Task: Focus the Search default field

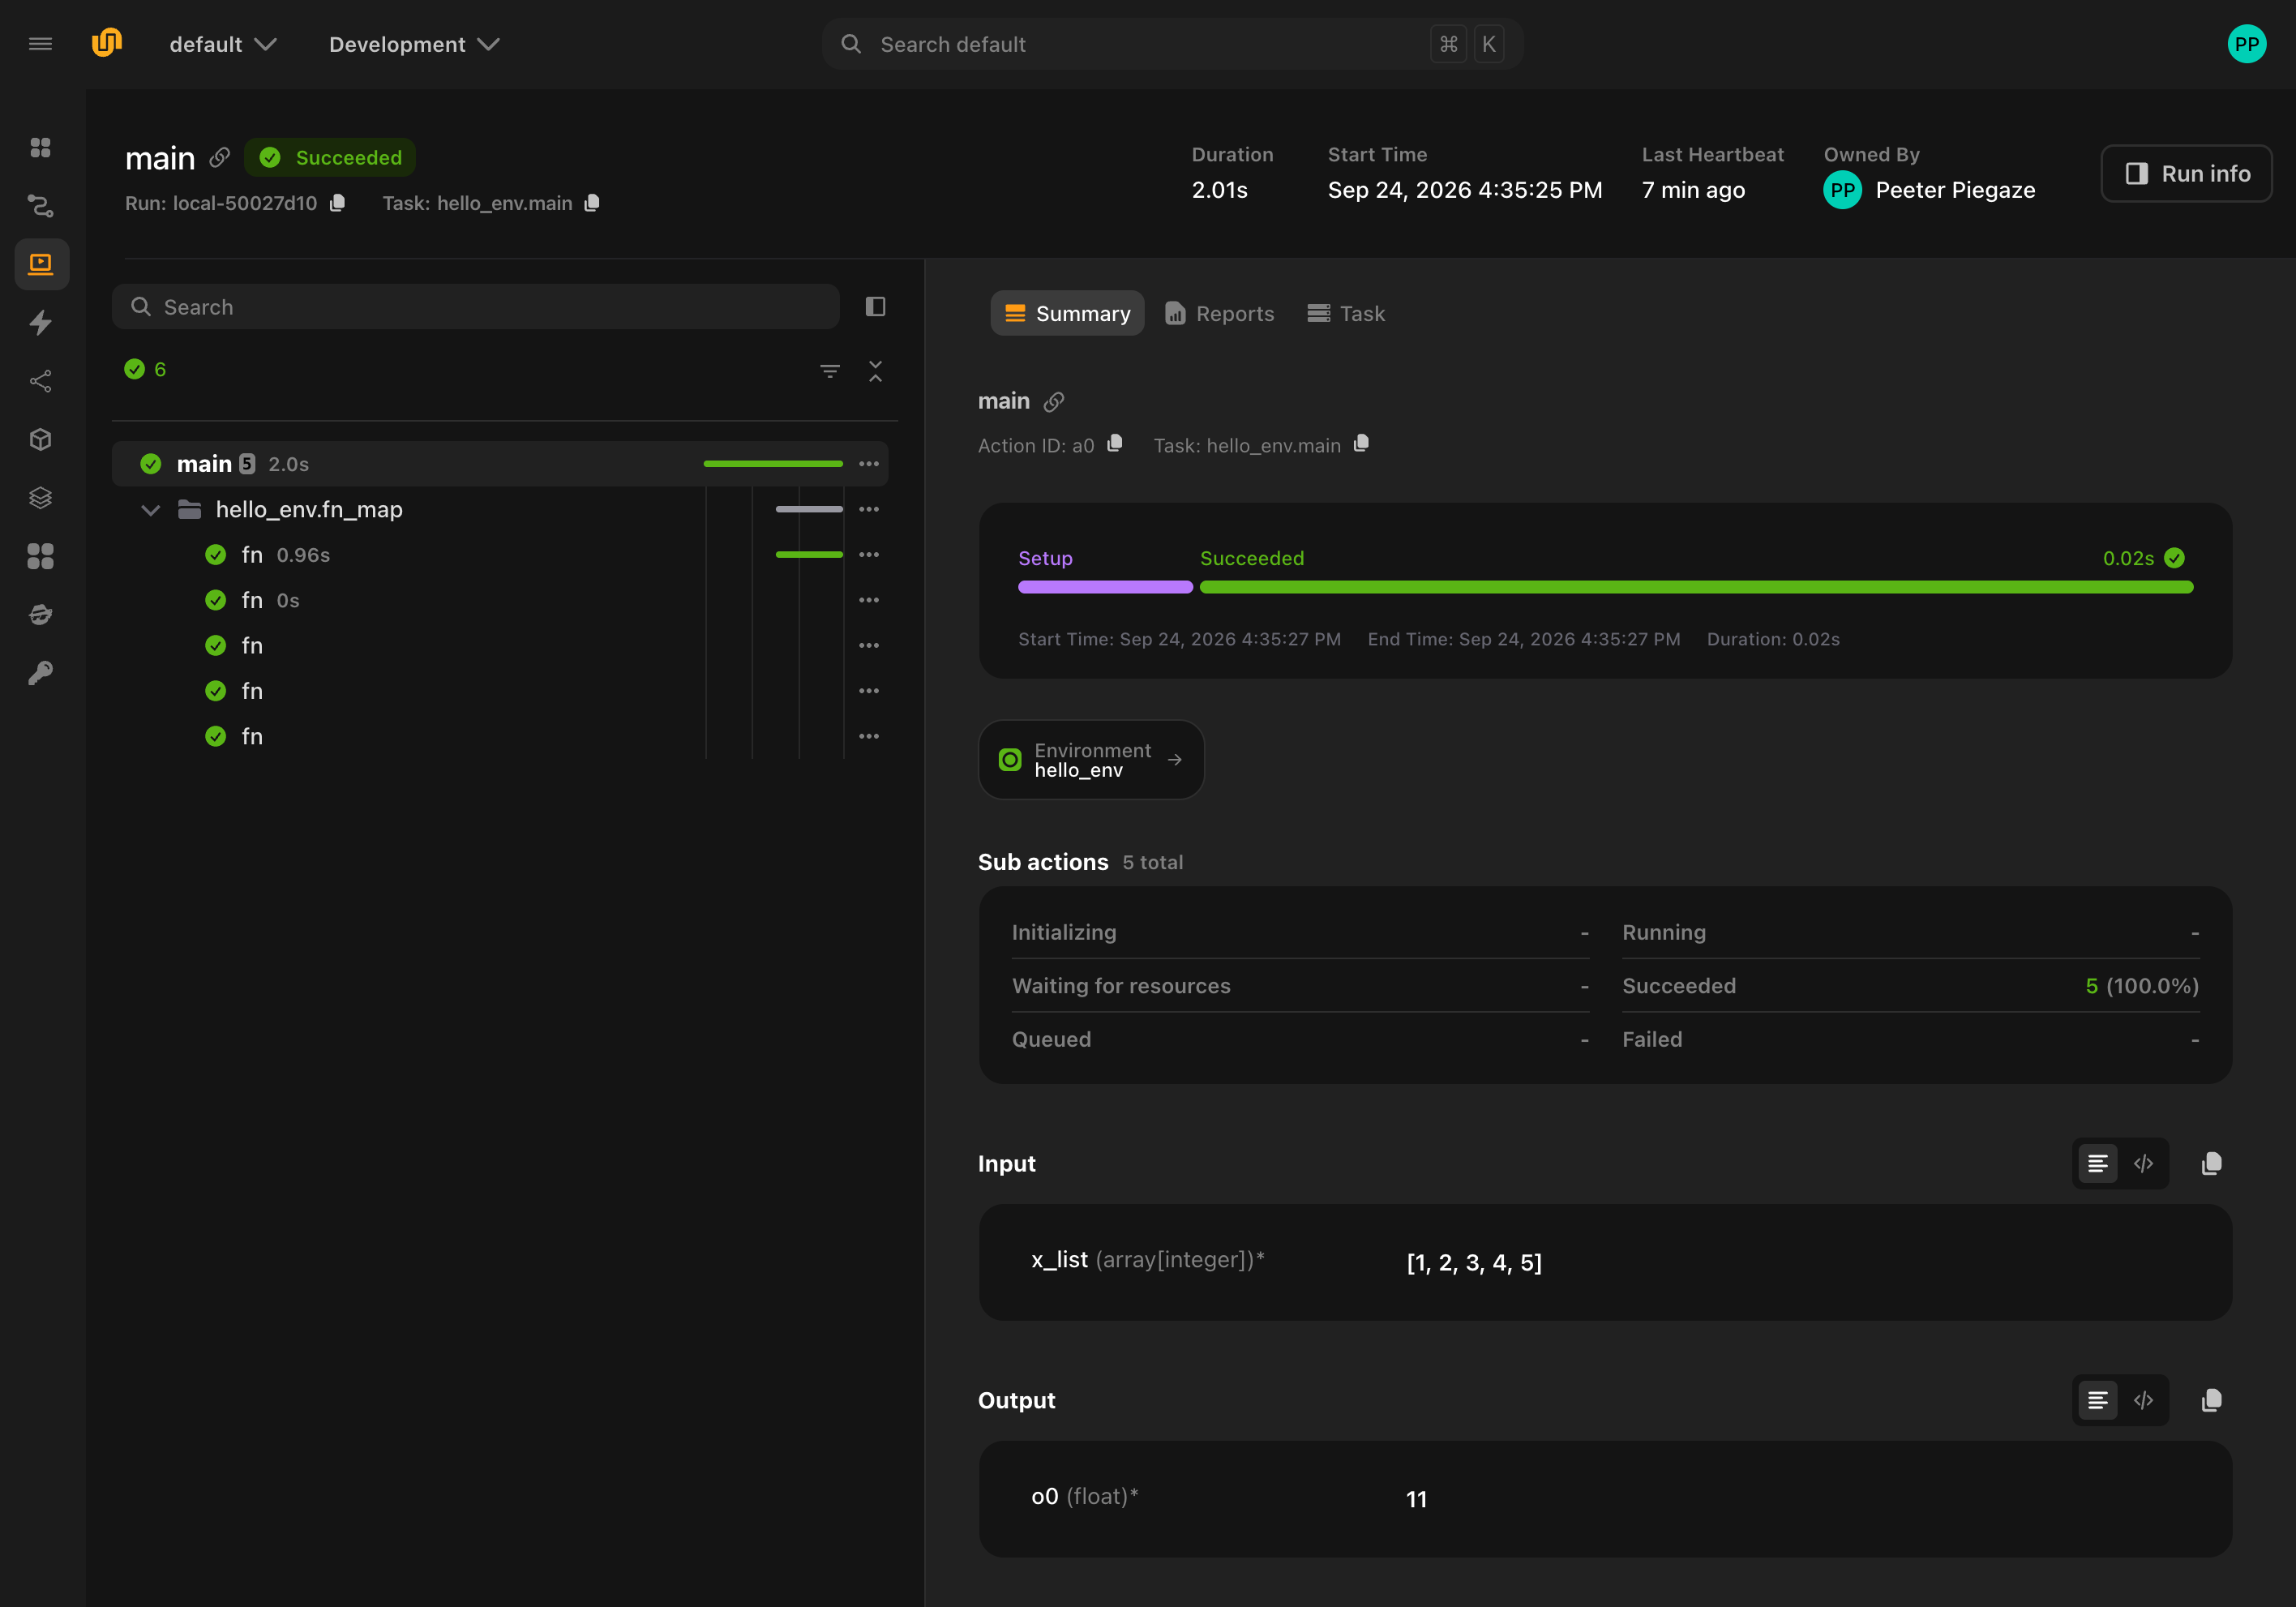Action: (1172, 44)
